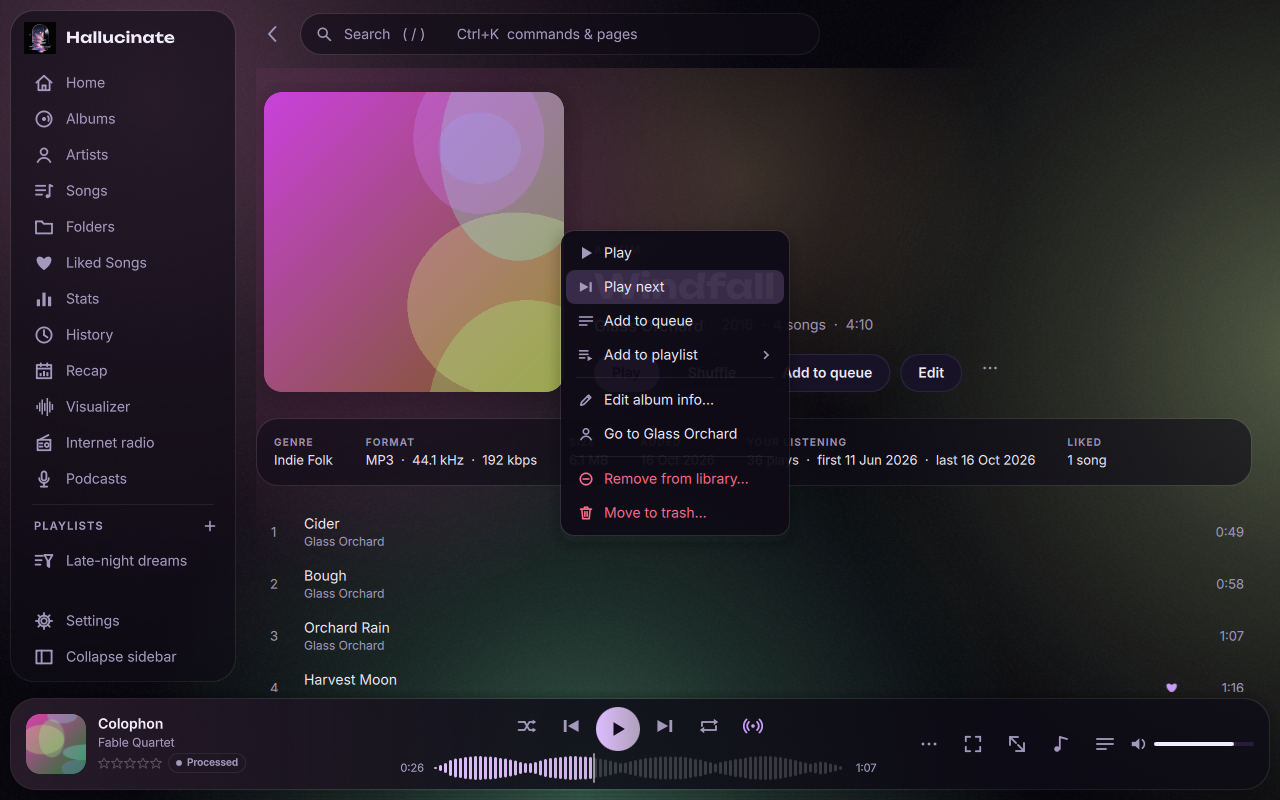Open playback History

click(x=123, y=335)
